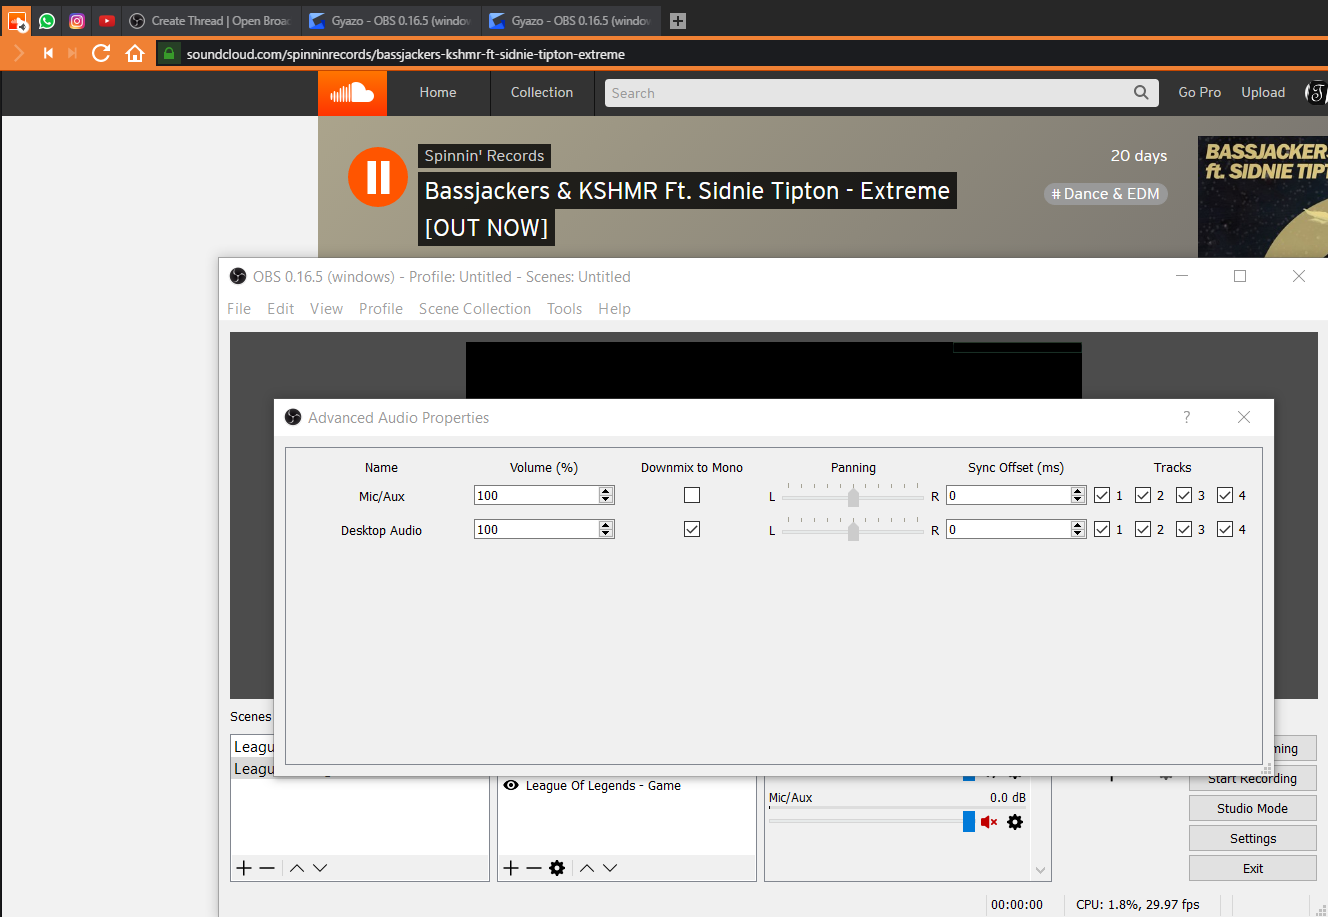This screenshot has height=917, width=1328.
Task: Open OBS Settings button
Action: pos(1252,838)
